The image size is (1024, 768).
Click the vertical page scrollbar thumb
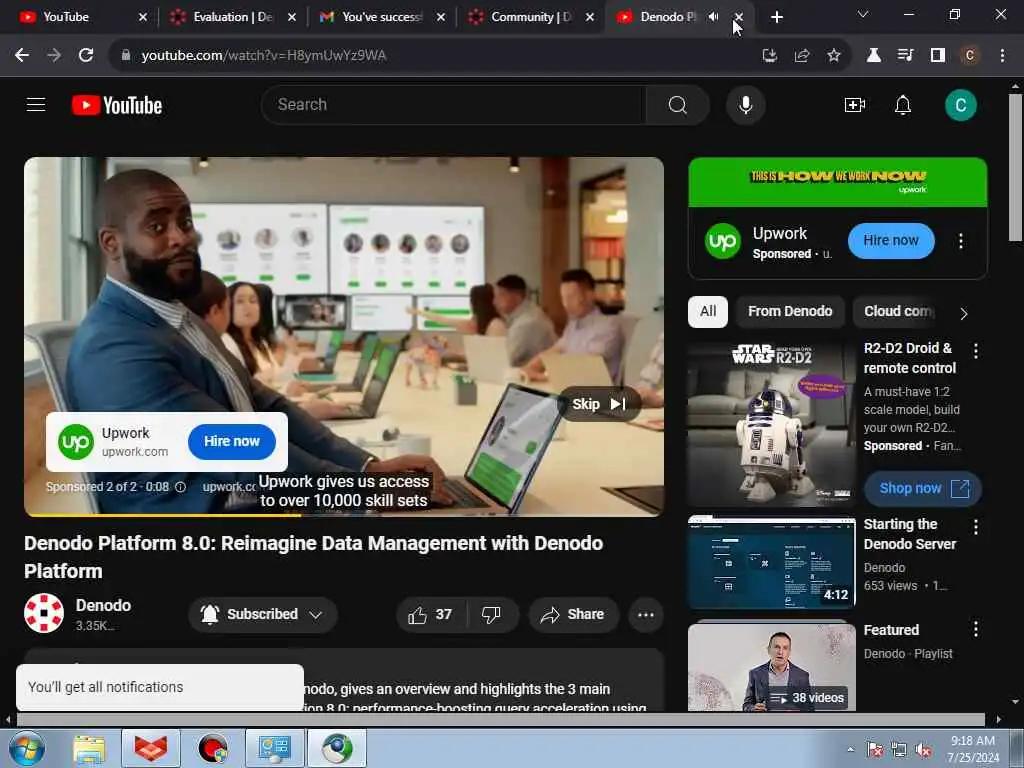pyautogui.click(x=1015, y=167)
